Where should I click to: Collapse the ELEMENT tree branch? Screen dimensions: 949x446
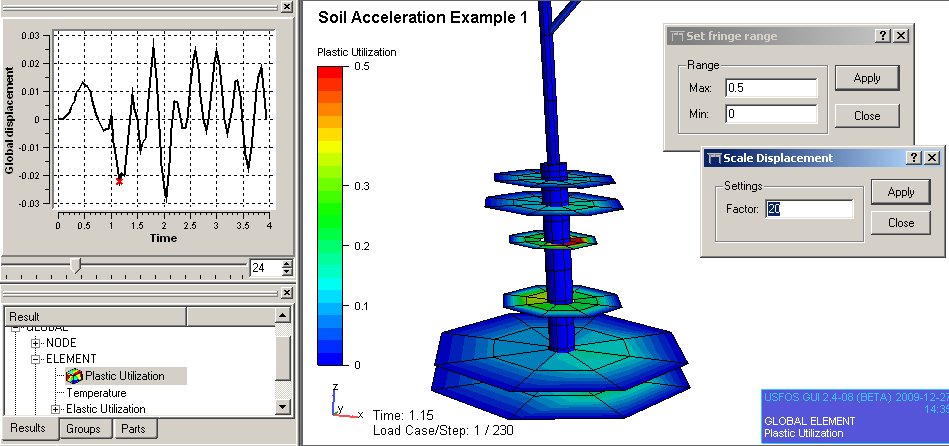pos(37,359)
